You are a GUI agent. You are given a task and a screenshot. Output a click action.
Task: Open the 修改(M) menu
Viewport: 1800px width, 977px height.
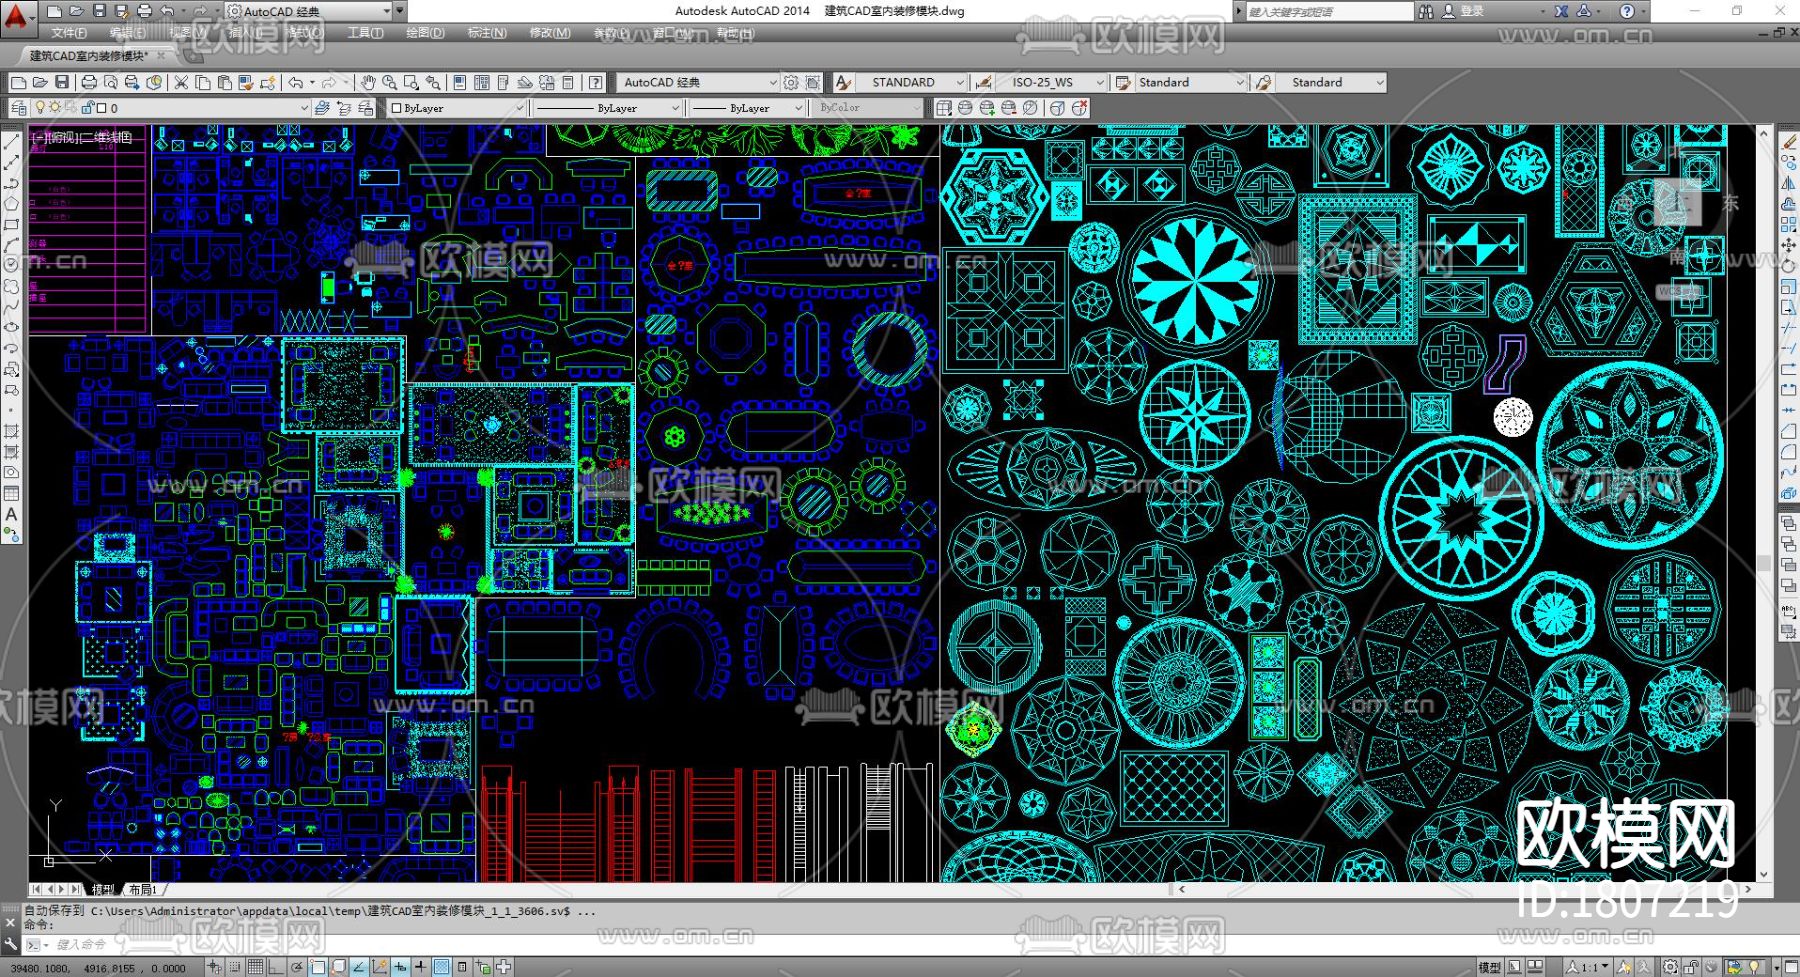click(x=549, y=33)
